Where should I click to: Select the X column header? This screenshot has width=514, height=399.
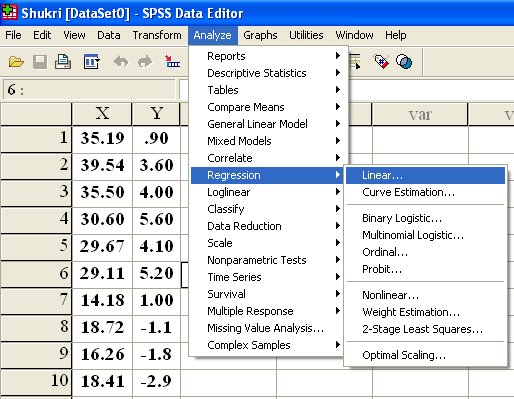point(102,114)
